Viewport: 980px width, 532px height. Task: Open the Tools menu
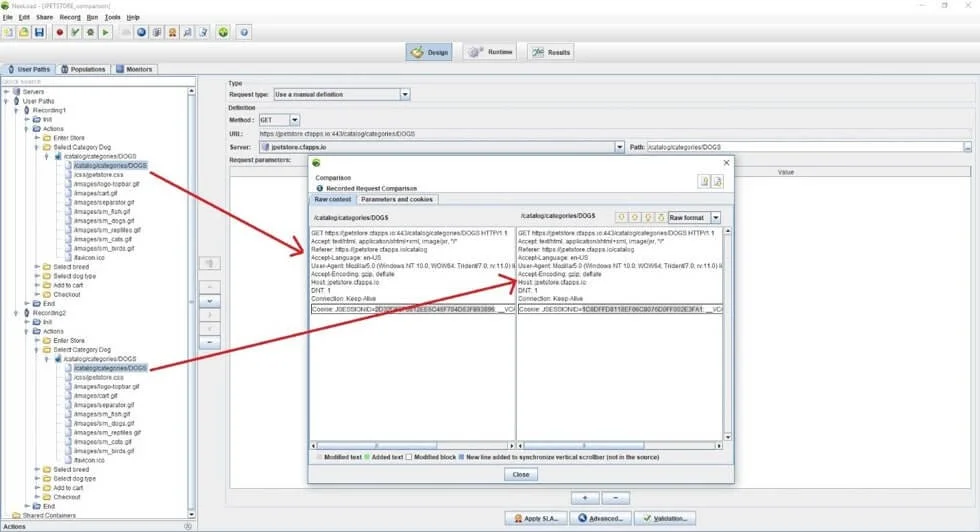click(x=112, y=18)
